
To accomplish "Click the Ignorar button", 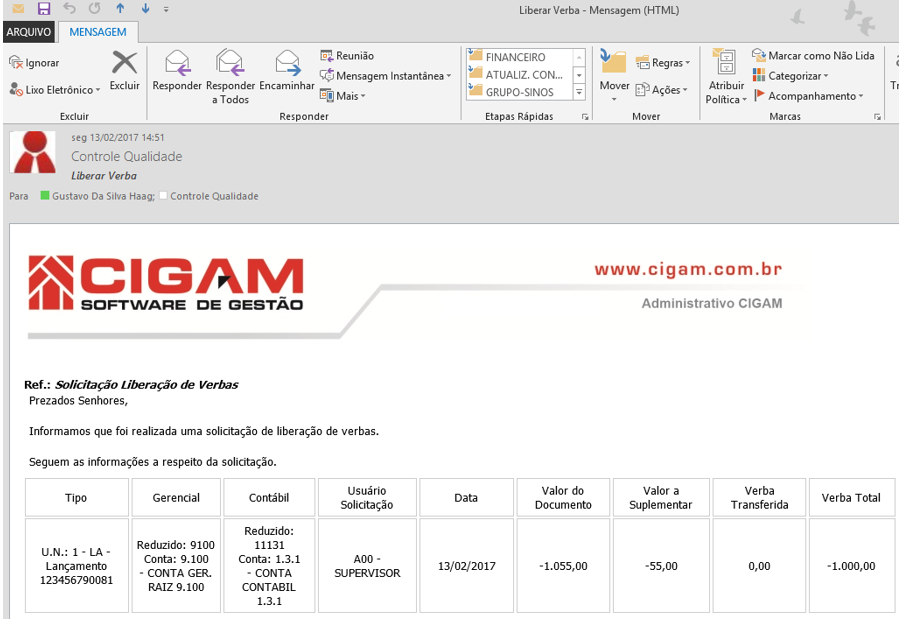I will [x=34, y=63].
